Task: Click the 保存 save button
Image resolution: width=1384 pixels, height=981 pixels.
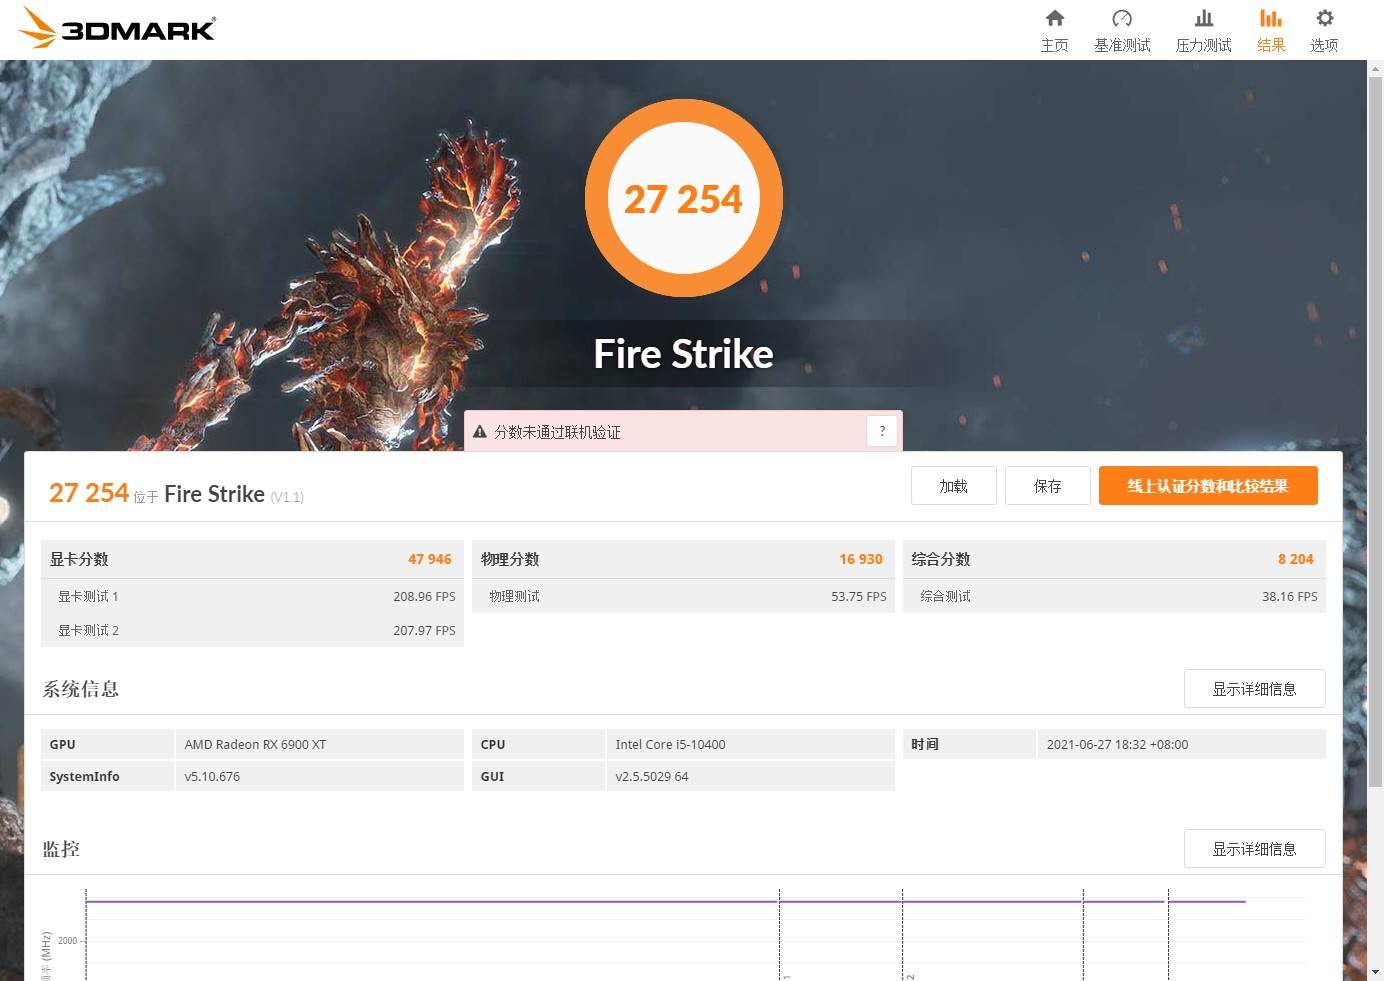Action: tap(1048, 486)
